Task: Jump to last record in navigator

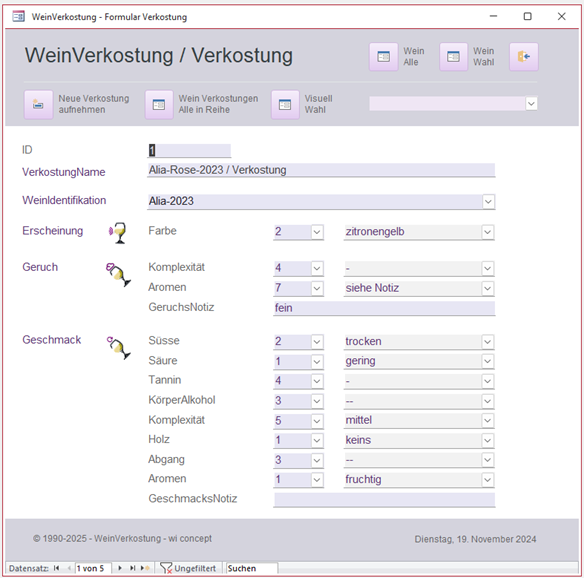Action: pos(132,568)
